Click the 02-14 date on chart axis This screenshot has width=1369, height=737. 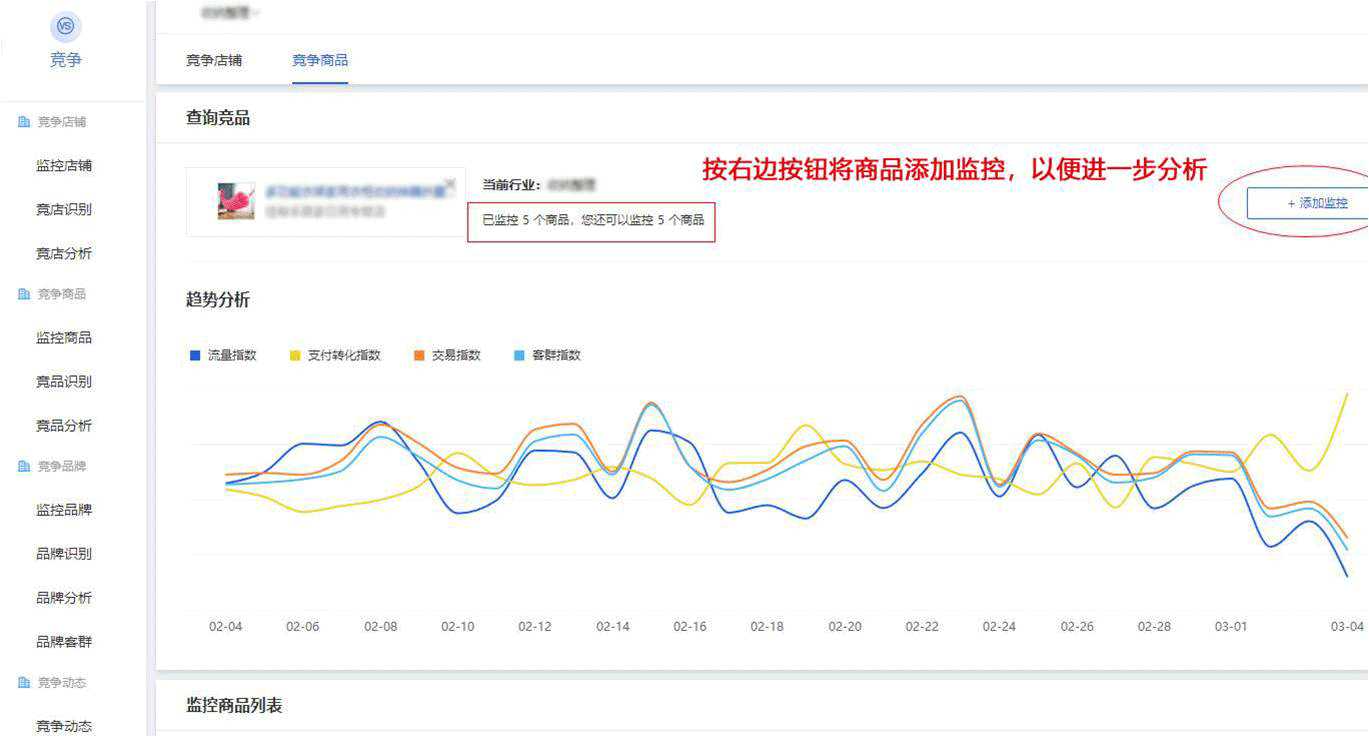point(613,627)
